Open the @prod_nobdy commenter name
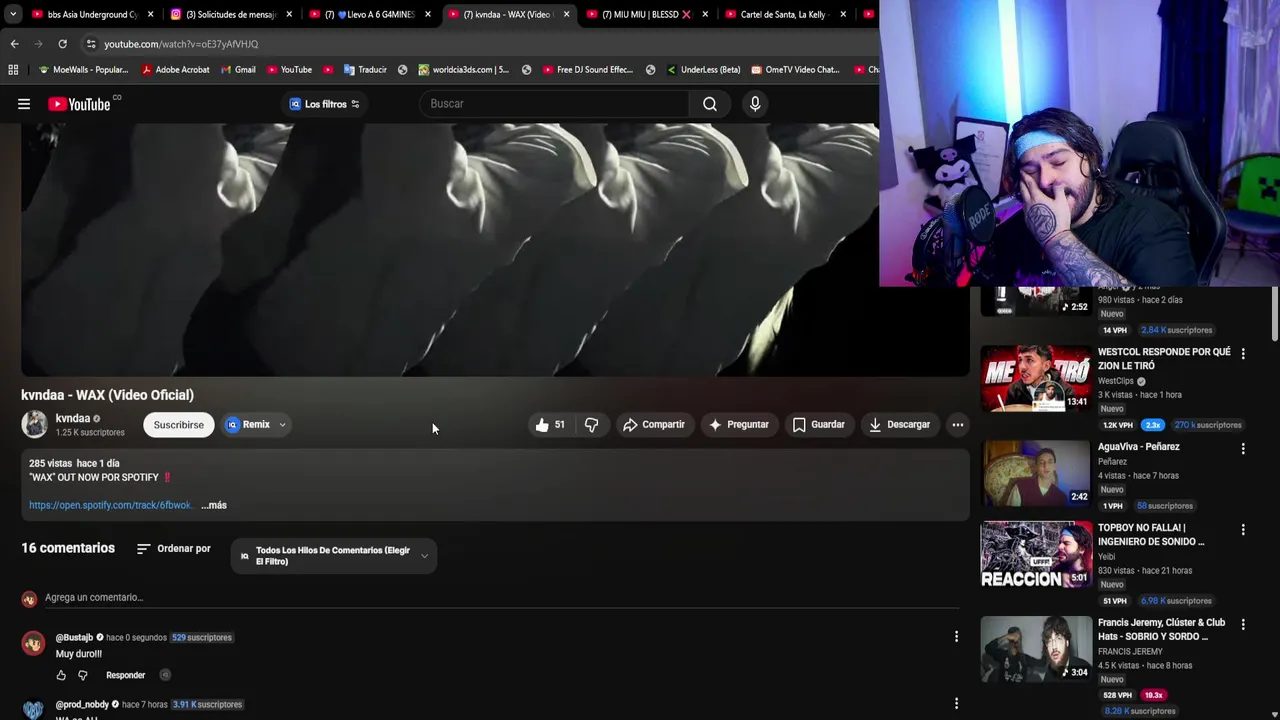 (x=82, y=705)
